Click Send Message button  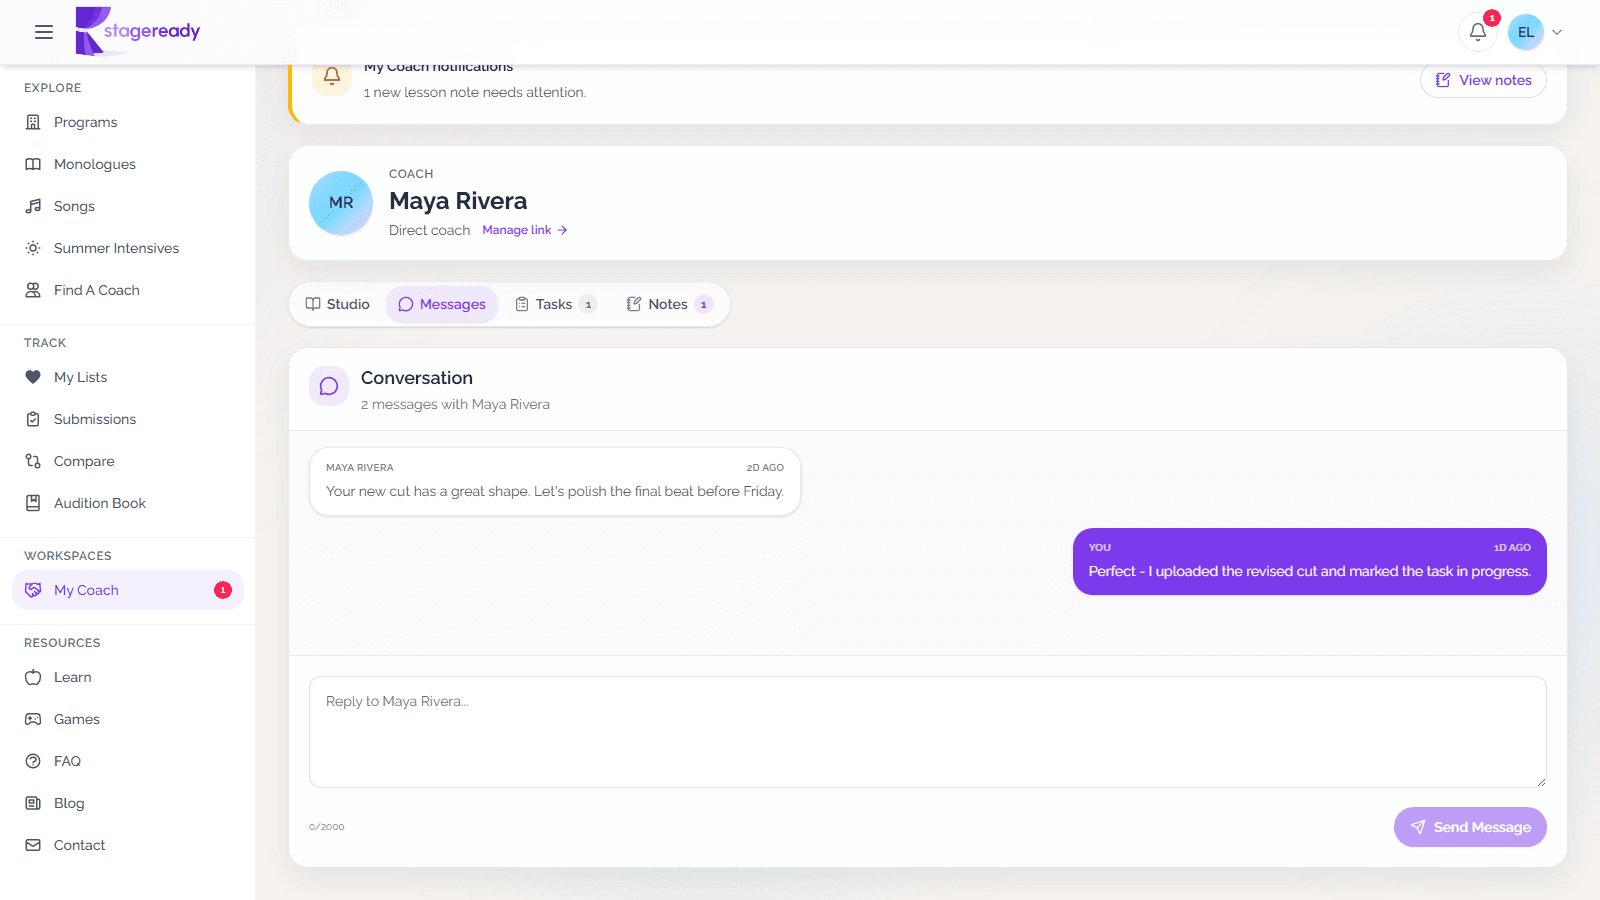click(1470, 827)
